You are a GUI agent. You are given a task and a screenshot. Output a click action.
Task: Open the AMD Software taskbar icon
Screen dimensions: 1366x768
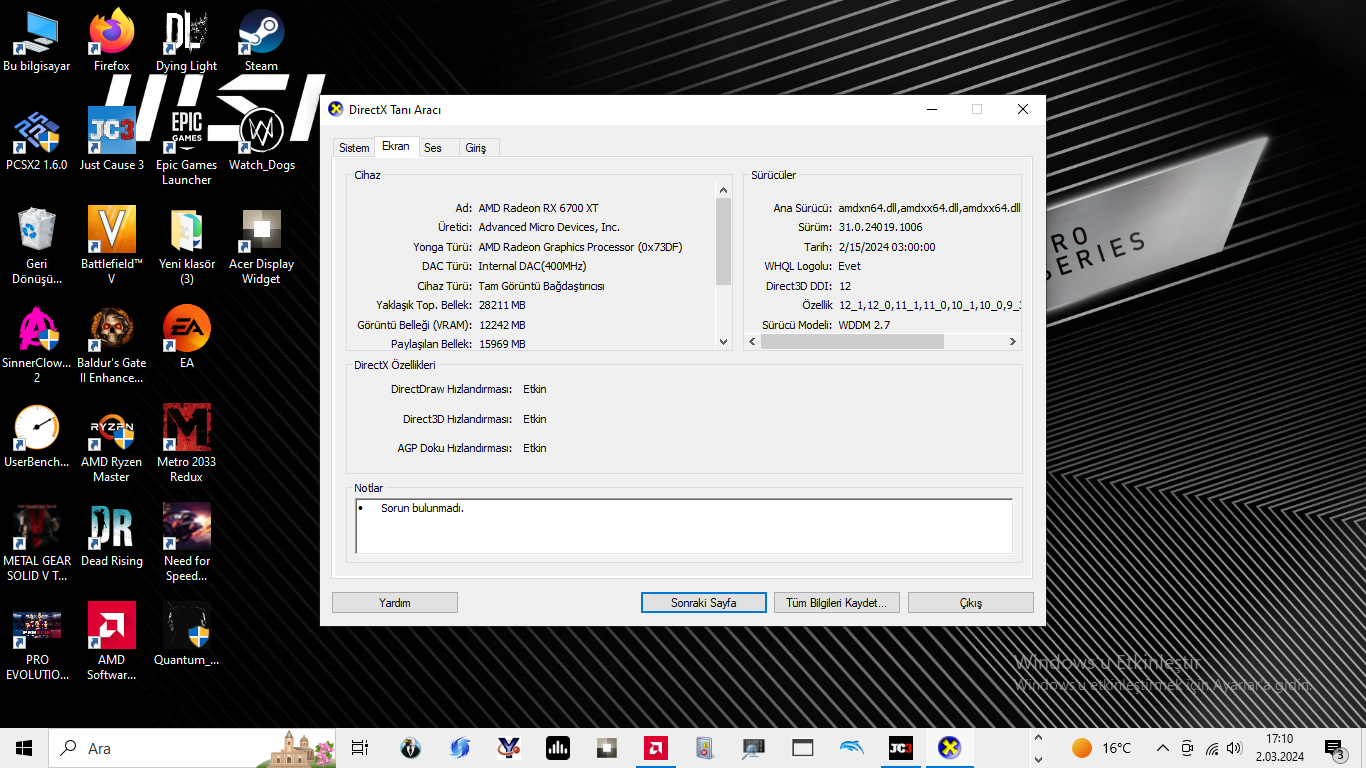coord(655,748)
